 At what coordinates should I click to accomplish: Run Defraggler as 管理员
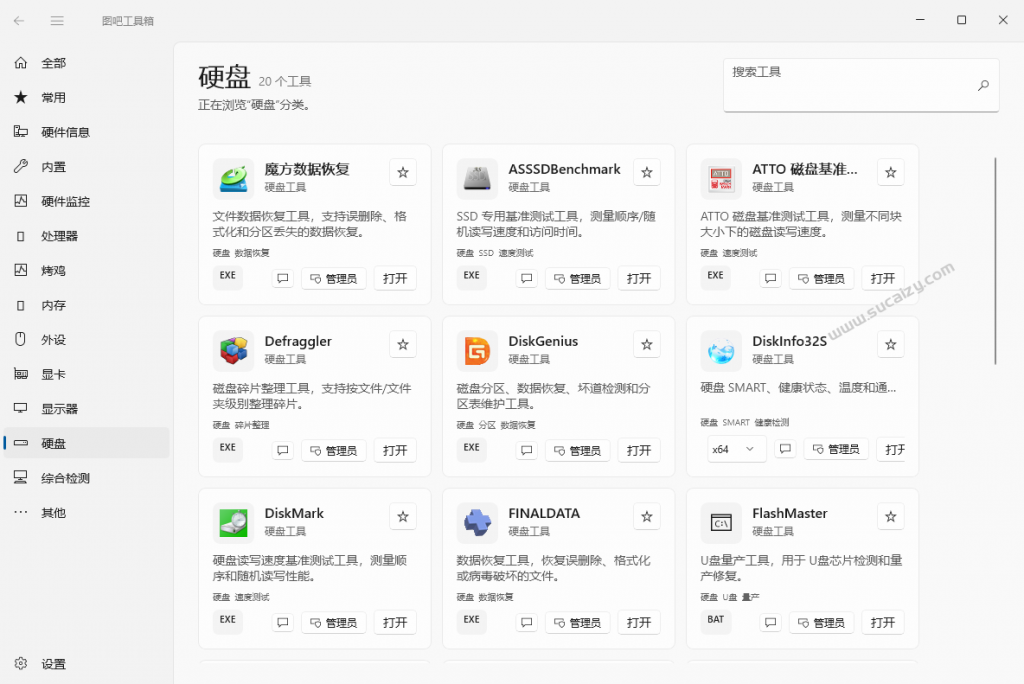334,450
